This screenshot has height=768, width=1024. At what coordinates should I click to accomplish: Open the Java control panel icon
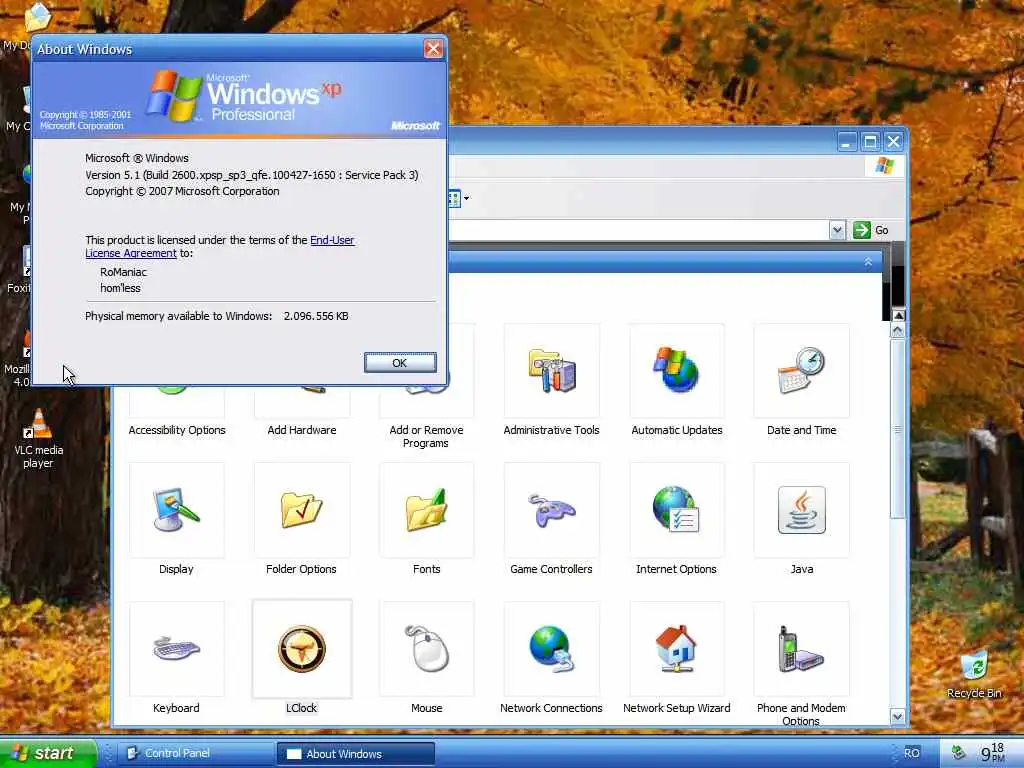[801, 510]
